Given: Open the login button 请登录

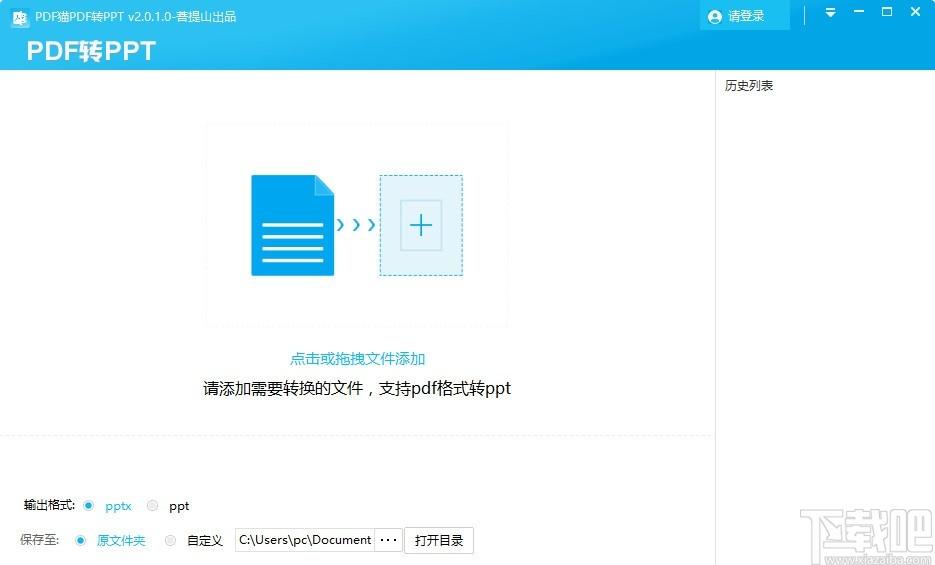Looking at the screenshot, I should [745, 16].
